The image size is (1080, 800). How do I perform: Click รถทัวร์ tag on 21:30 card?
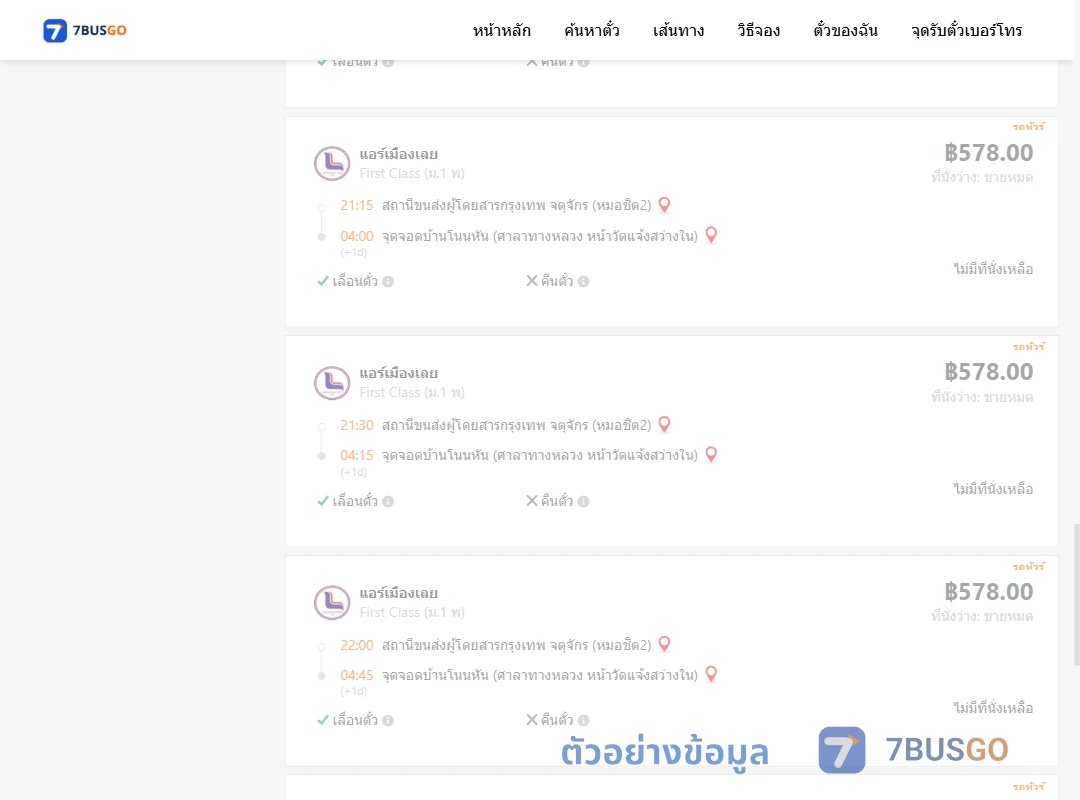(1028, 347)
